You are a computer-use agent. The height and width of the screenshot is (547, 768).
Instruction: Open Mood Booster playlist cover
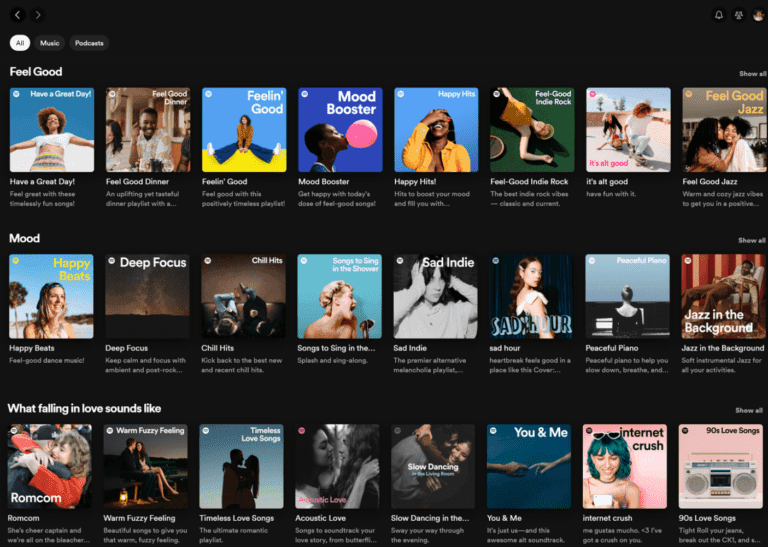340,130
